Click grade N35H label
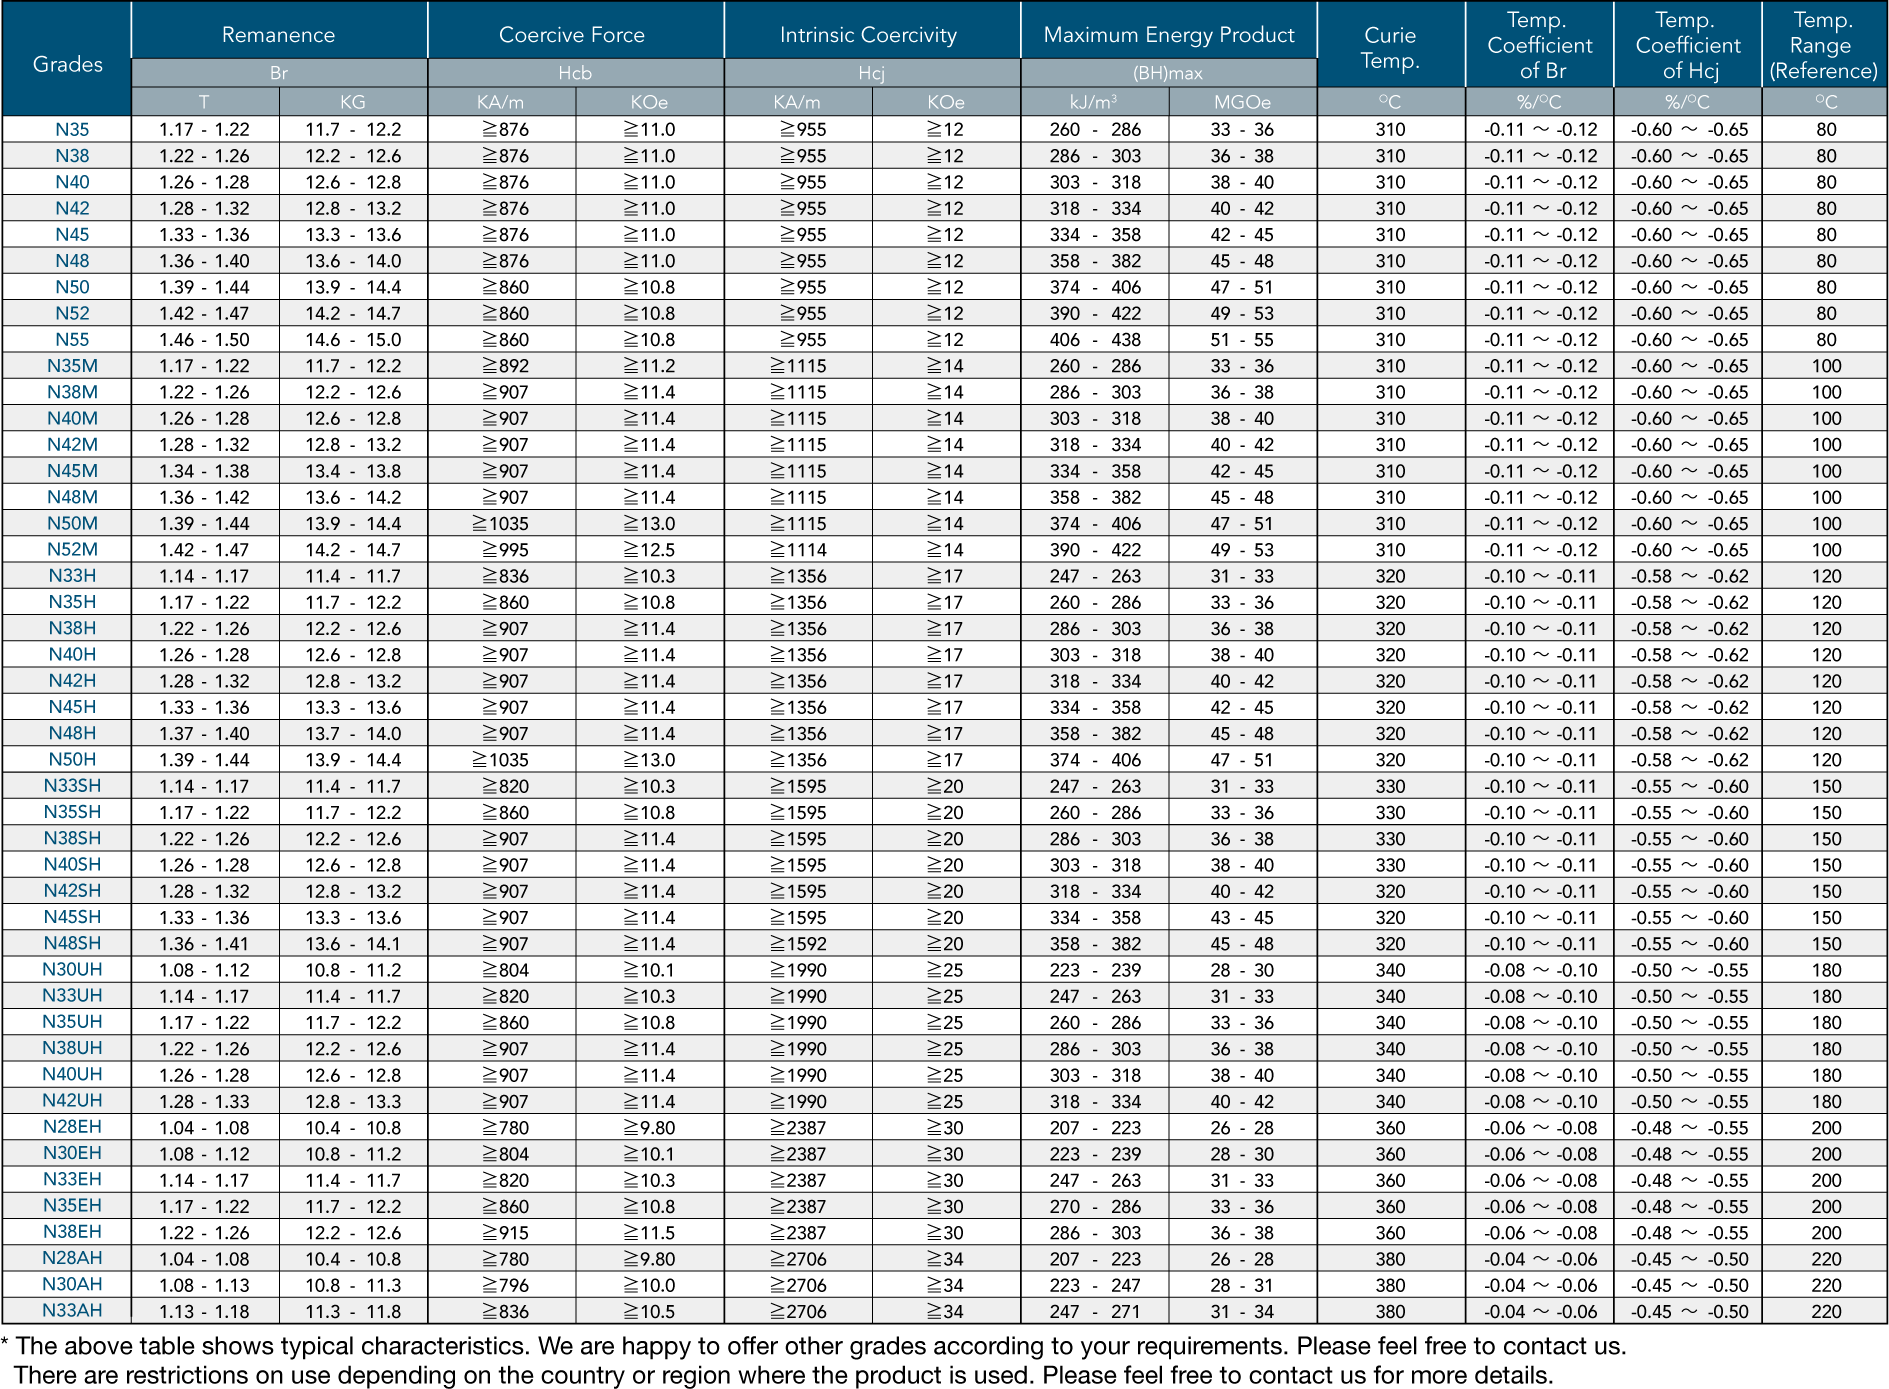 72,602
